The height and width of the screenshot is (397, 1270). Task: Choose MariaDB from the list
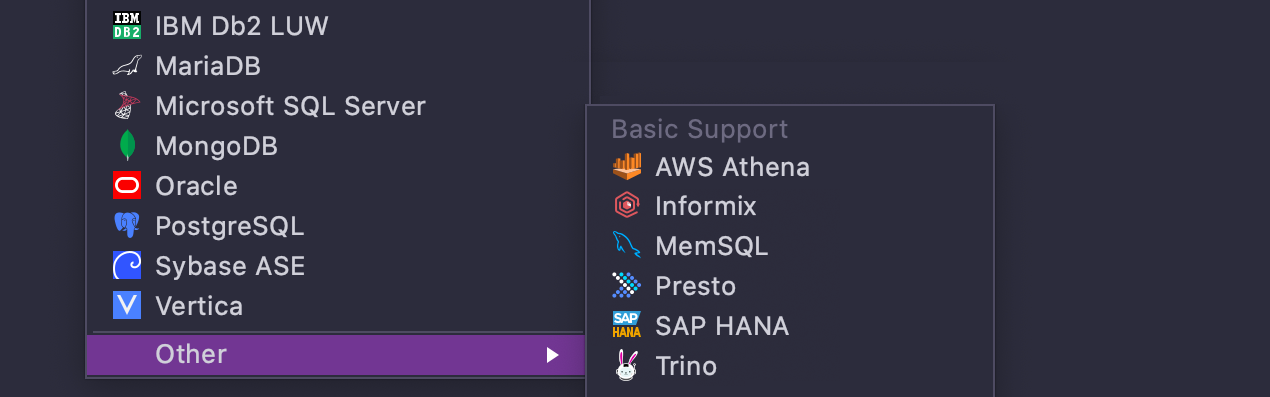tap(338, 66)
